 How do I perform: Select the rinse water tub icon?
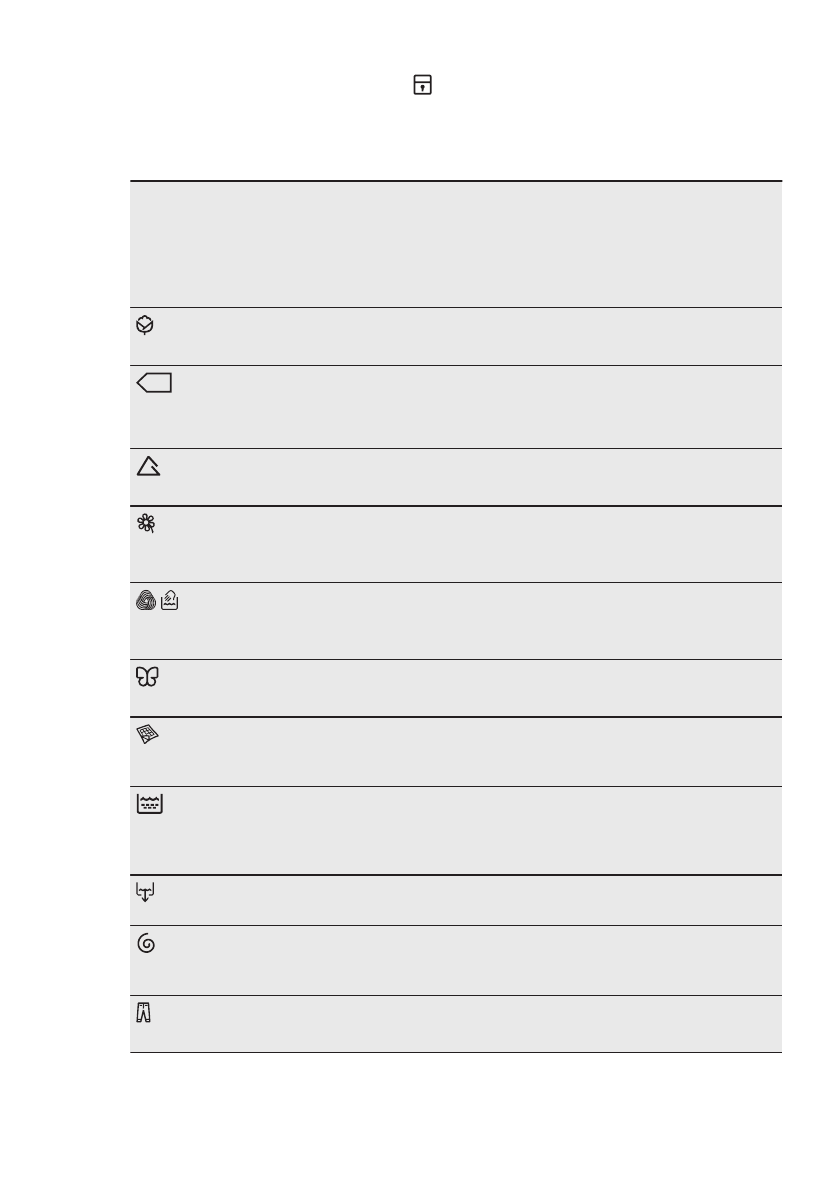tap(149, 805)
